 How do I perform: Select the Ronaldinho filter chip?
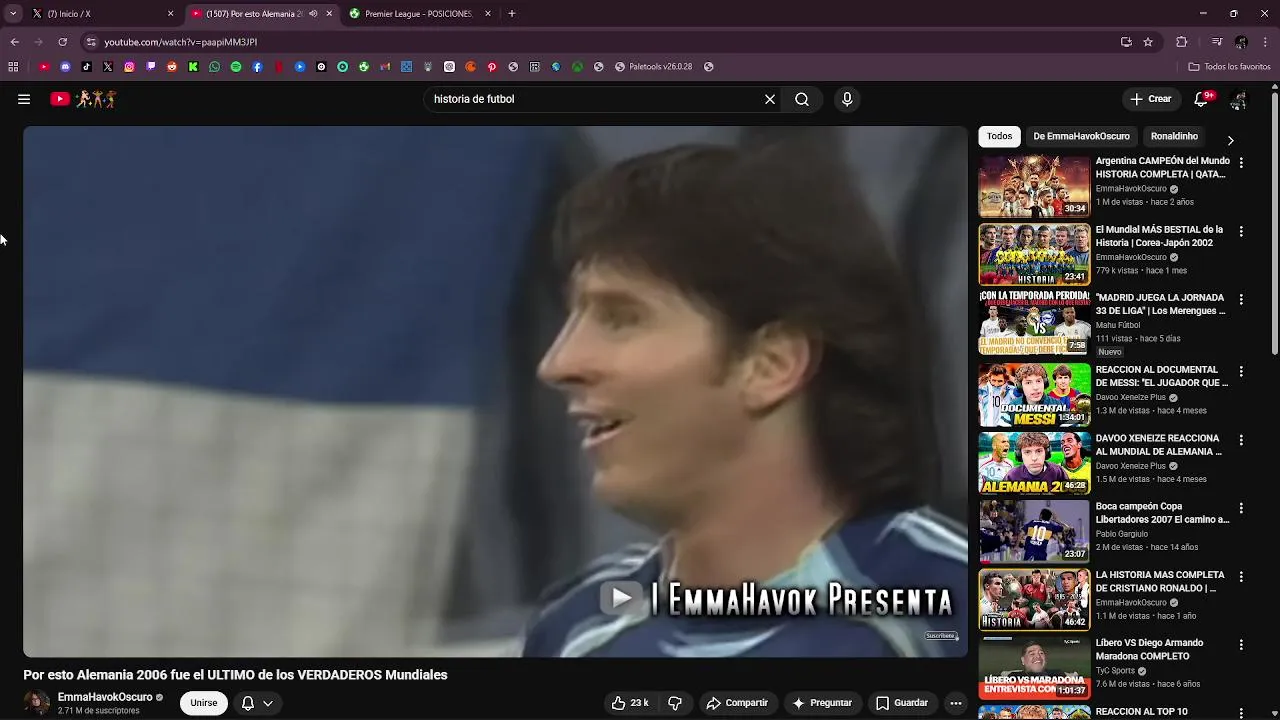(1174, 136)
